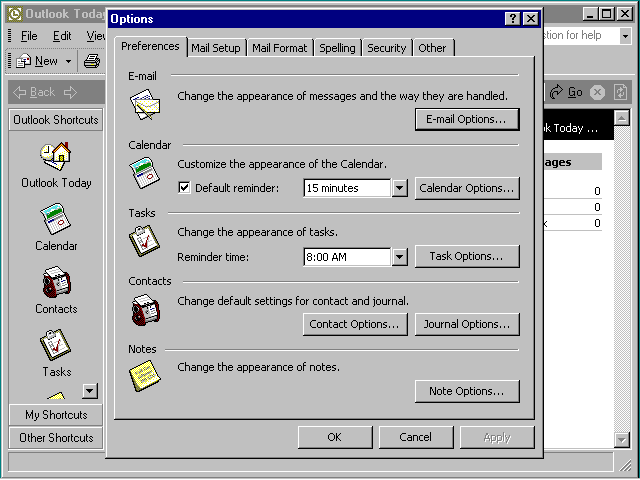Click the Tasks clipboard icon in Options dialog
Screen dimensions: 640x480
click(144, 241)
